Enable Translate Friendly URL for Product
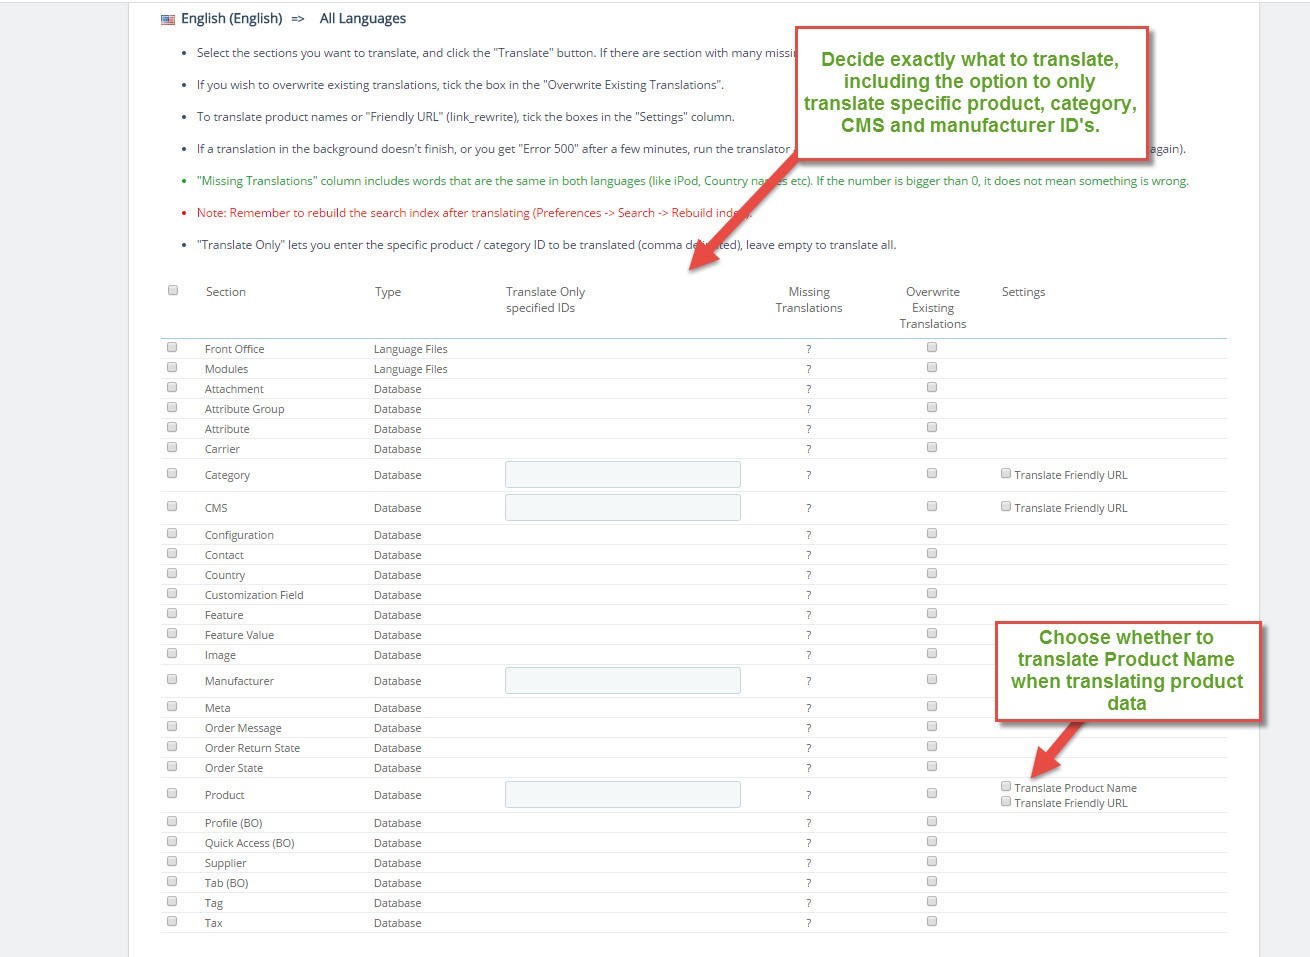Image resolution: width=1310 pixels, height=957 pixels. pyautogui.click(x=1006, y=802)
